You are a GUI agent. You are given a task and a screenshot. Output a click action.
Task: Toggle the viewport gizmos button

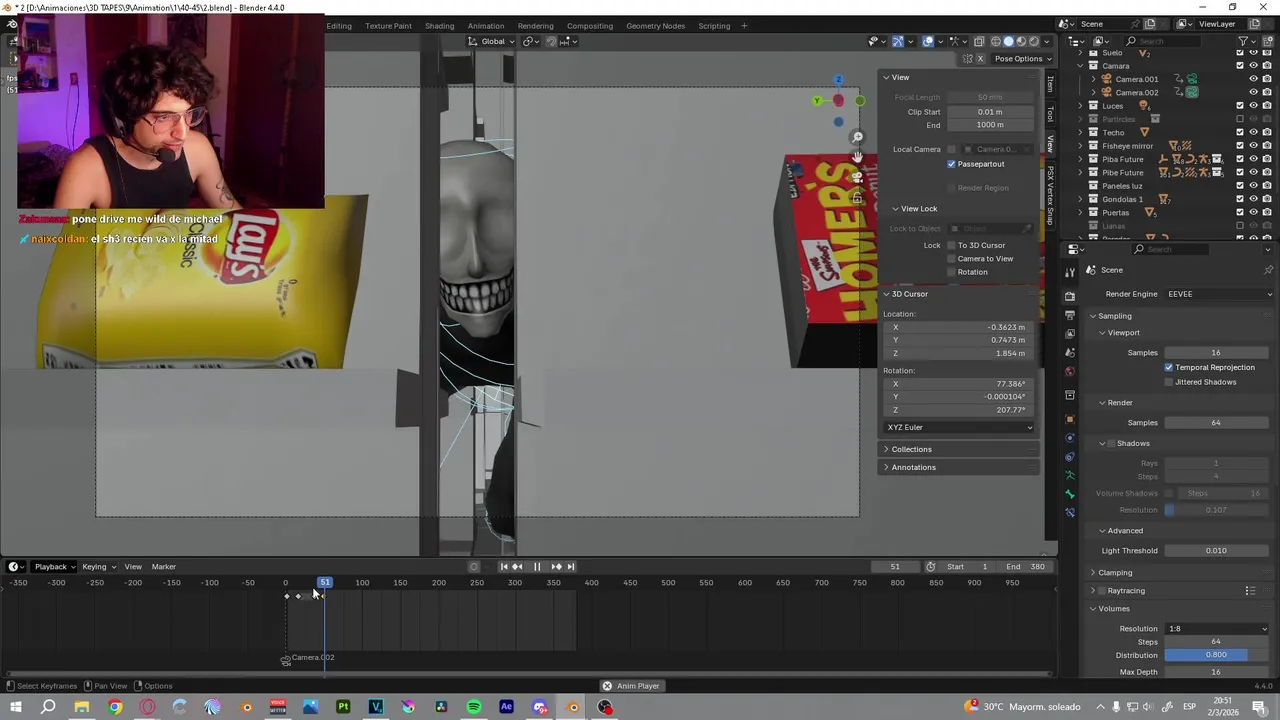click(898, 41)
